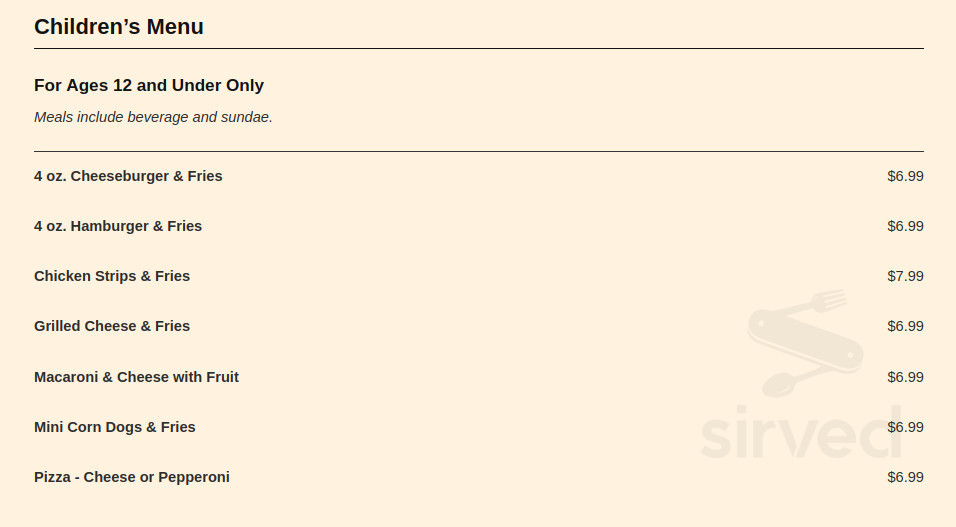Click the $7.99 Chicken Strips price
Image resolution: width=956 pixels, height=527 pixels.
[905, 276]
